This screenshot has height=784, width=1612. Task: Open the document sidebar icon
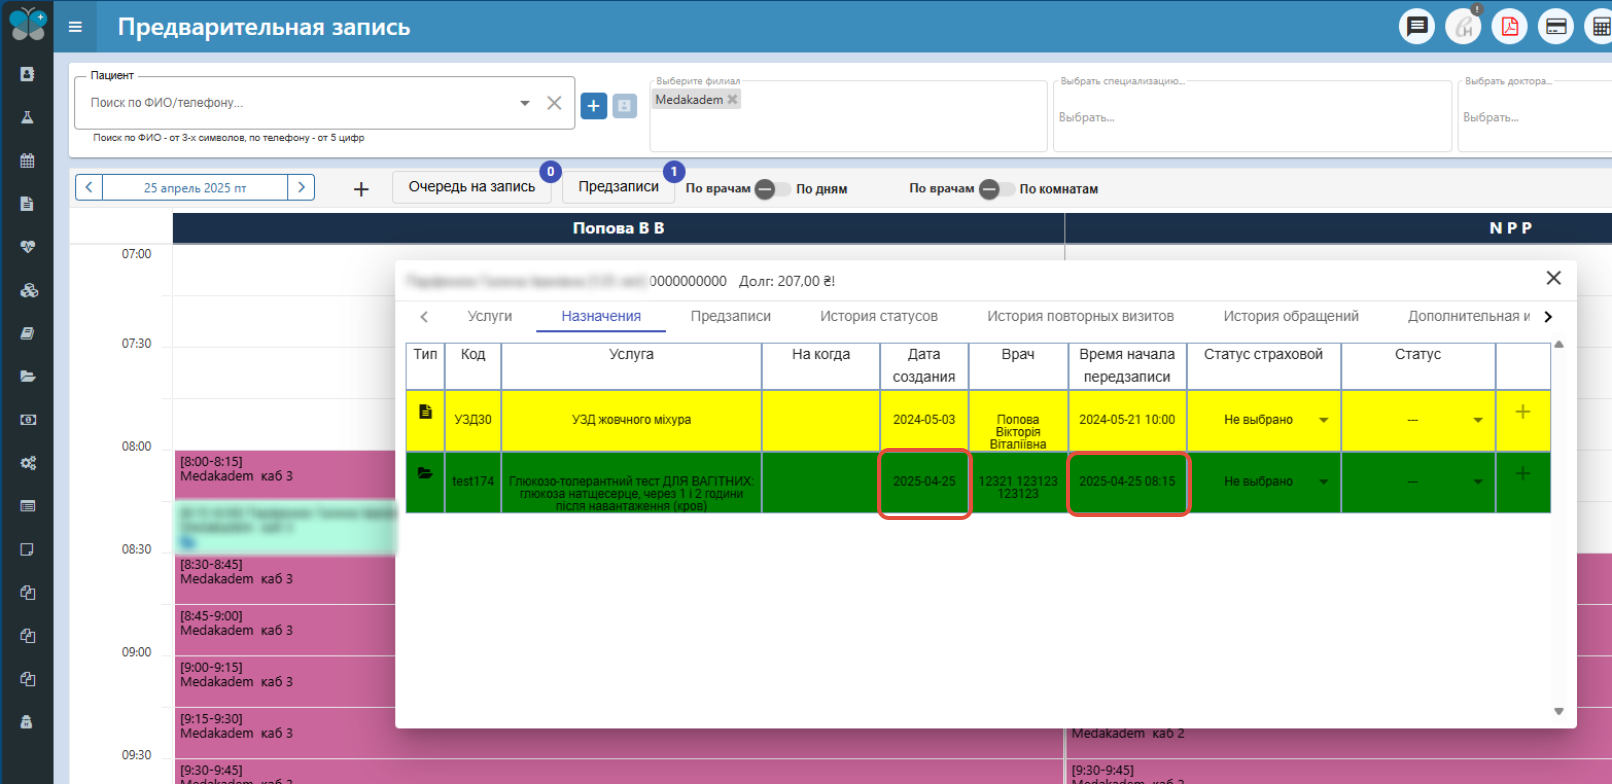(27, 203)
